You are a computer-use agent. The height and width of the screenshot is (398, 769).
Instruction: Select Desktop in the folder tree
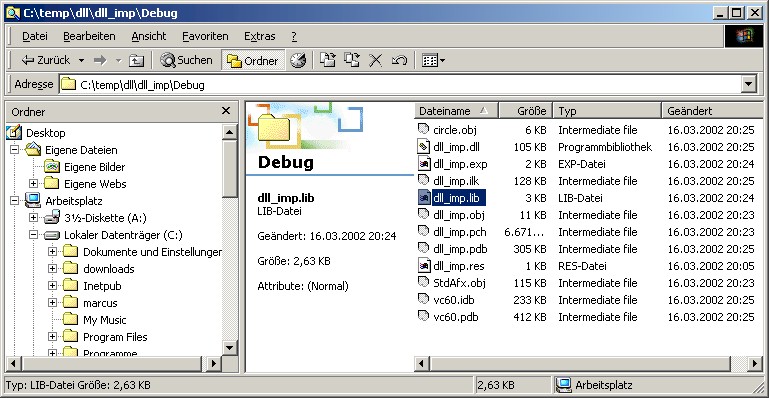[x=46, y=133]
